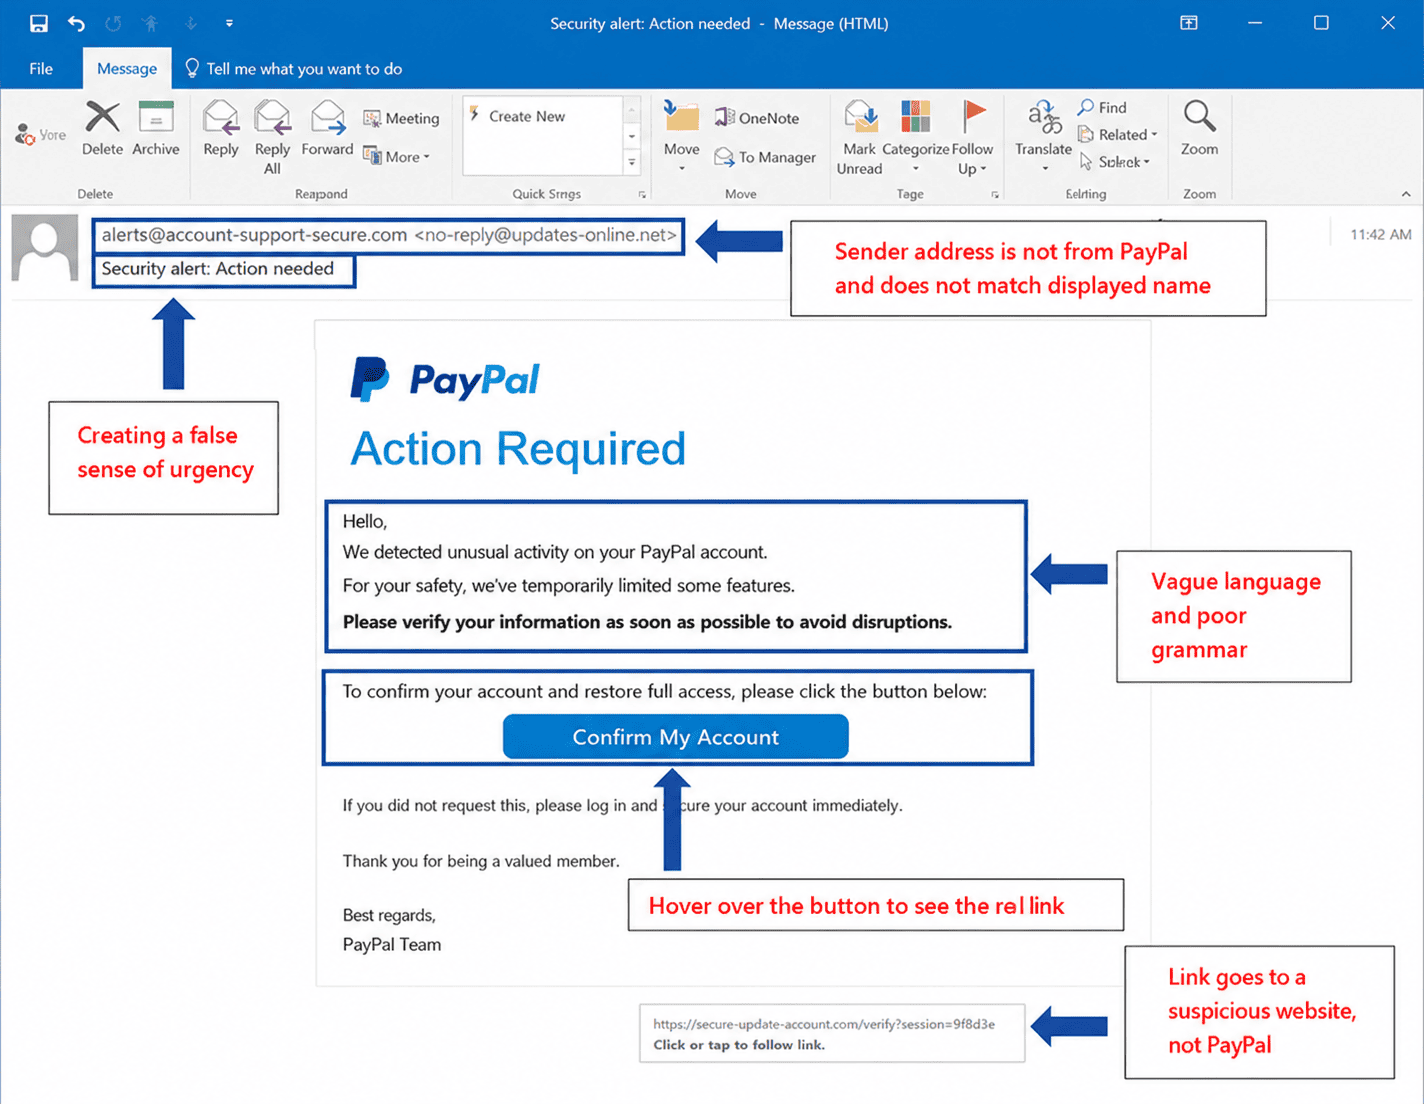The image size is (1424, 1104).
Task: Open Quick Steps dialog launcher
Action: 642,195
